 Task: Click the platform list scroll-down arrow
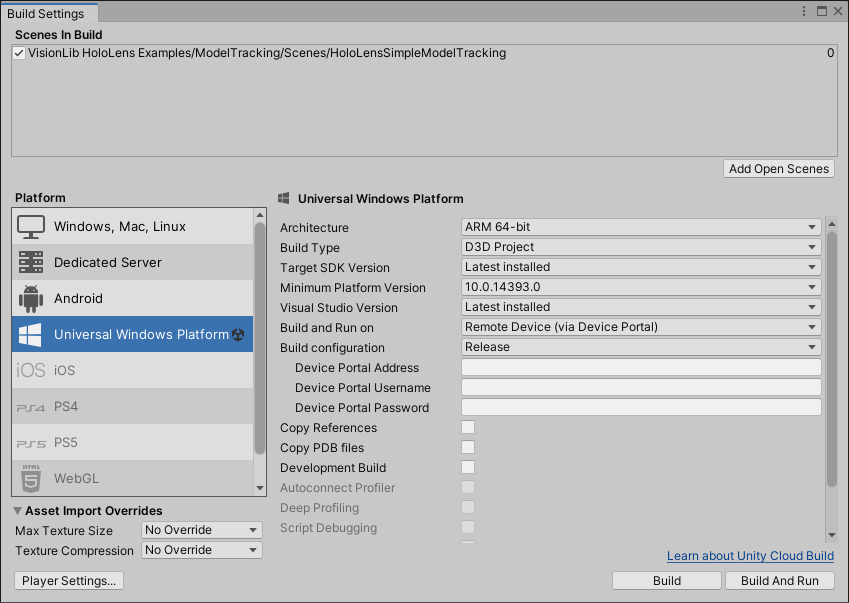point(260,488)
